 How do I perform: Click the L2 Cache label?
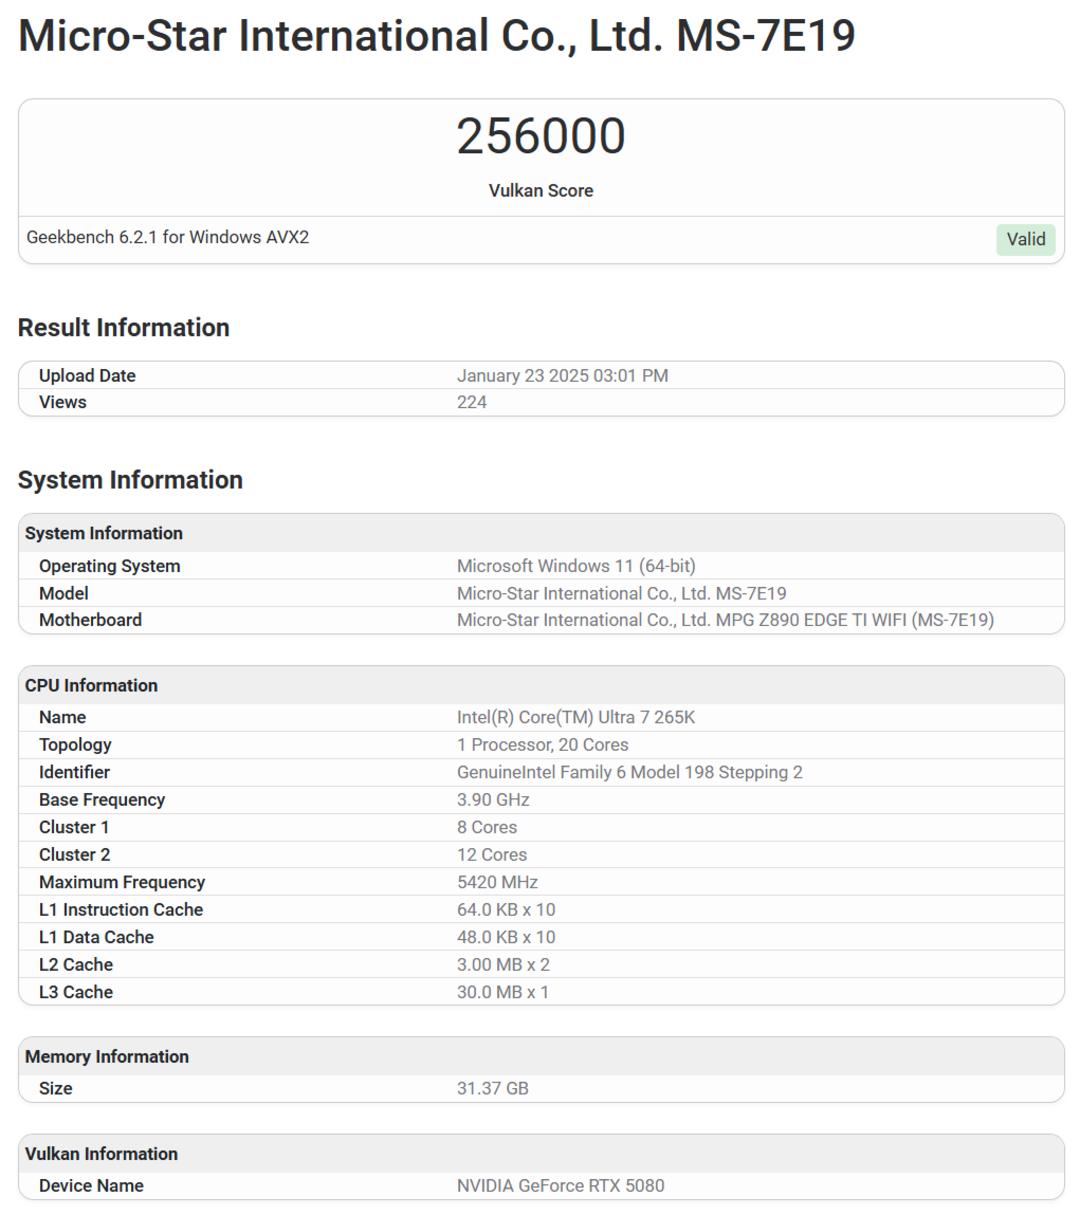(x=76, y=964)
